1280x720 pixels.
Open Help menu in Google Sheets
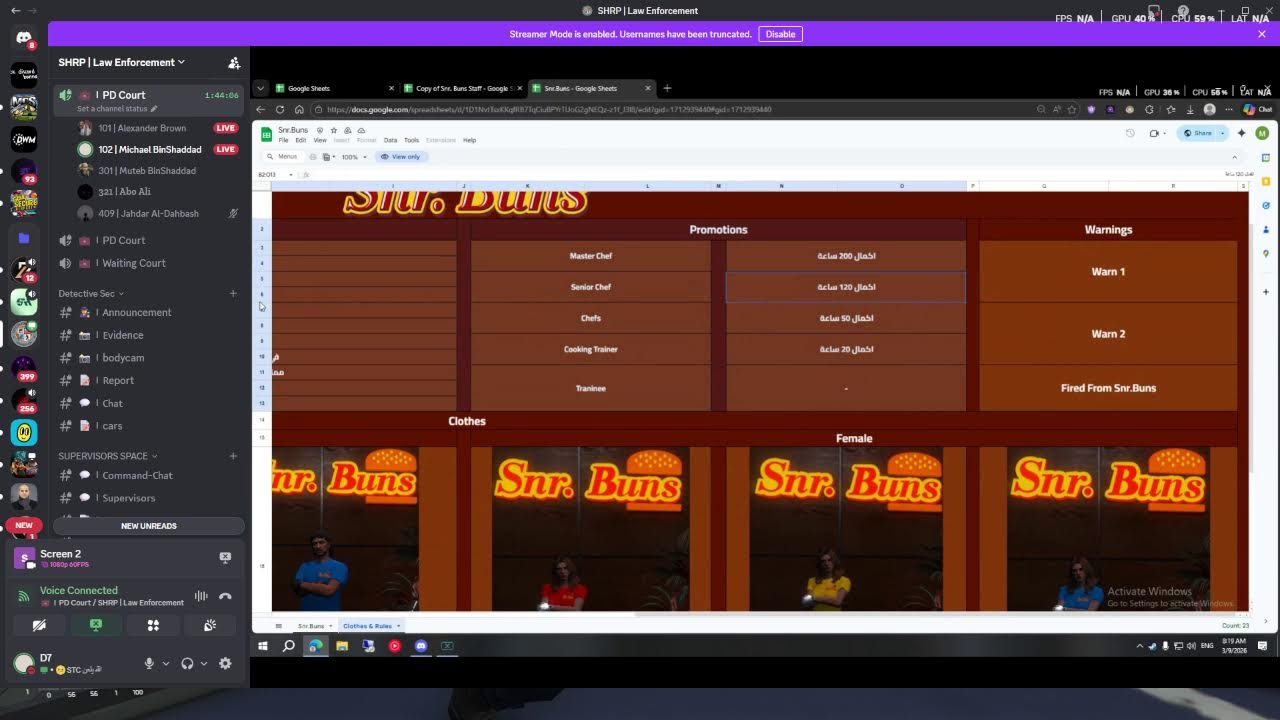[469, 140]
